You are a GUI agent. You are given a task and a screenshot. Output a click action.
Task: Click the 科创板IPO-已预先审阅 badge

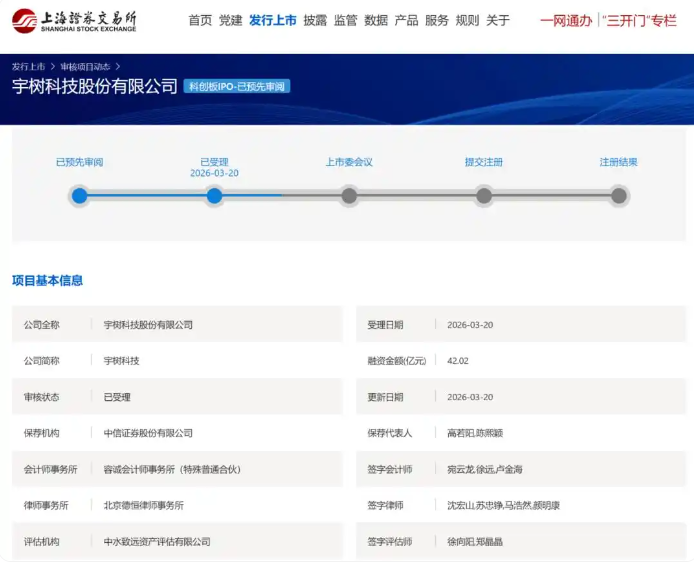[x=237, y=86]
